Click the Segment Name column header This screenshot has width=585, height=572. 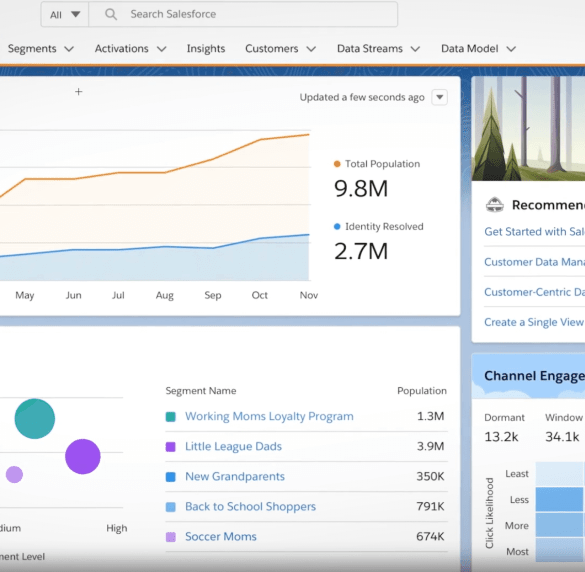201,391
